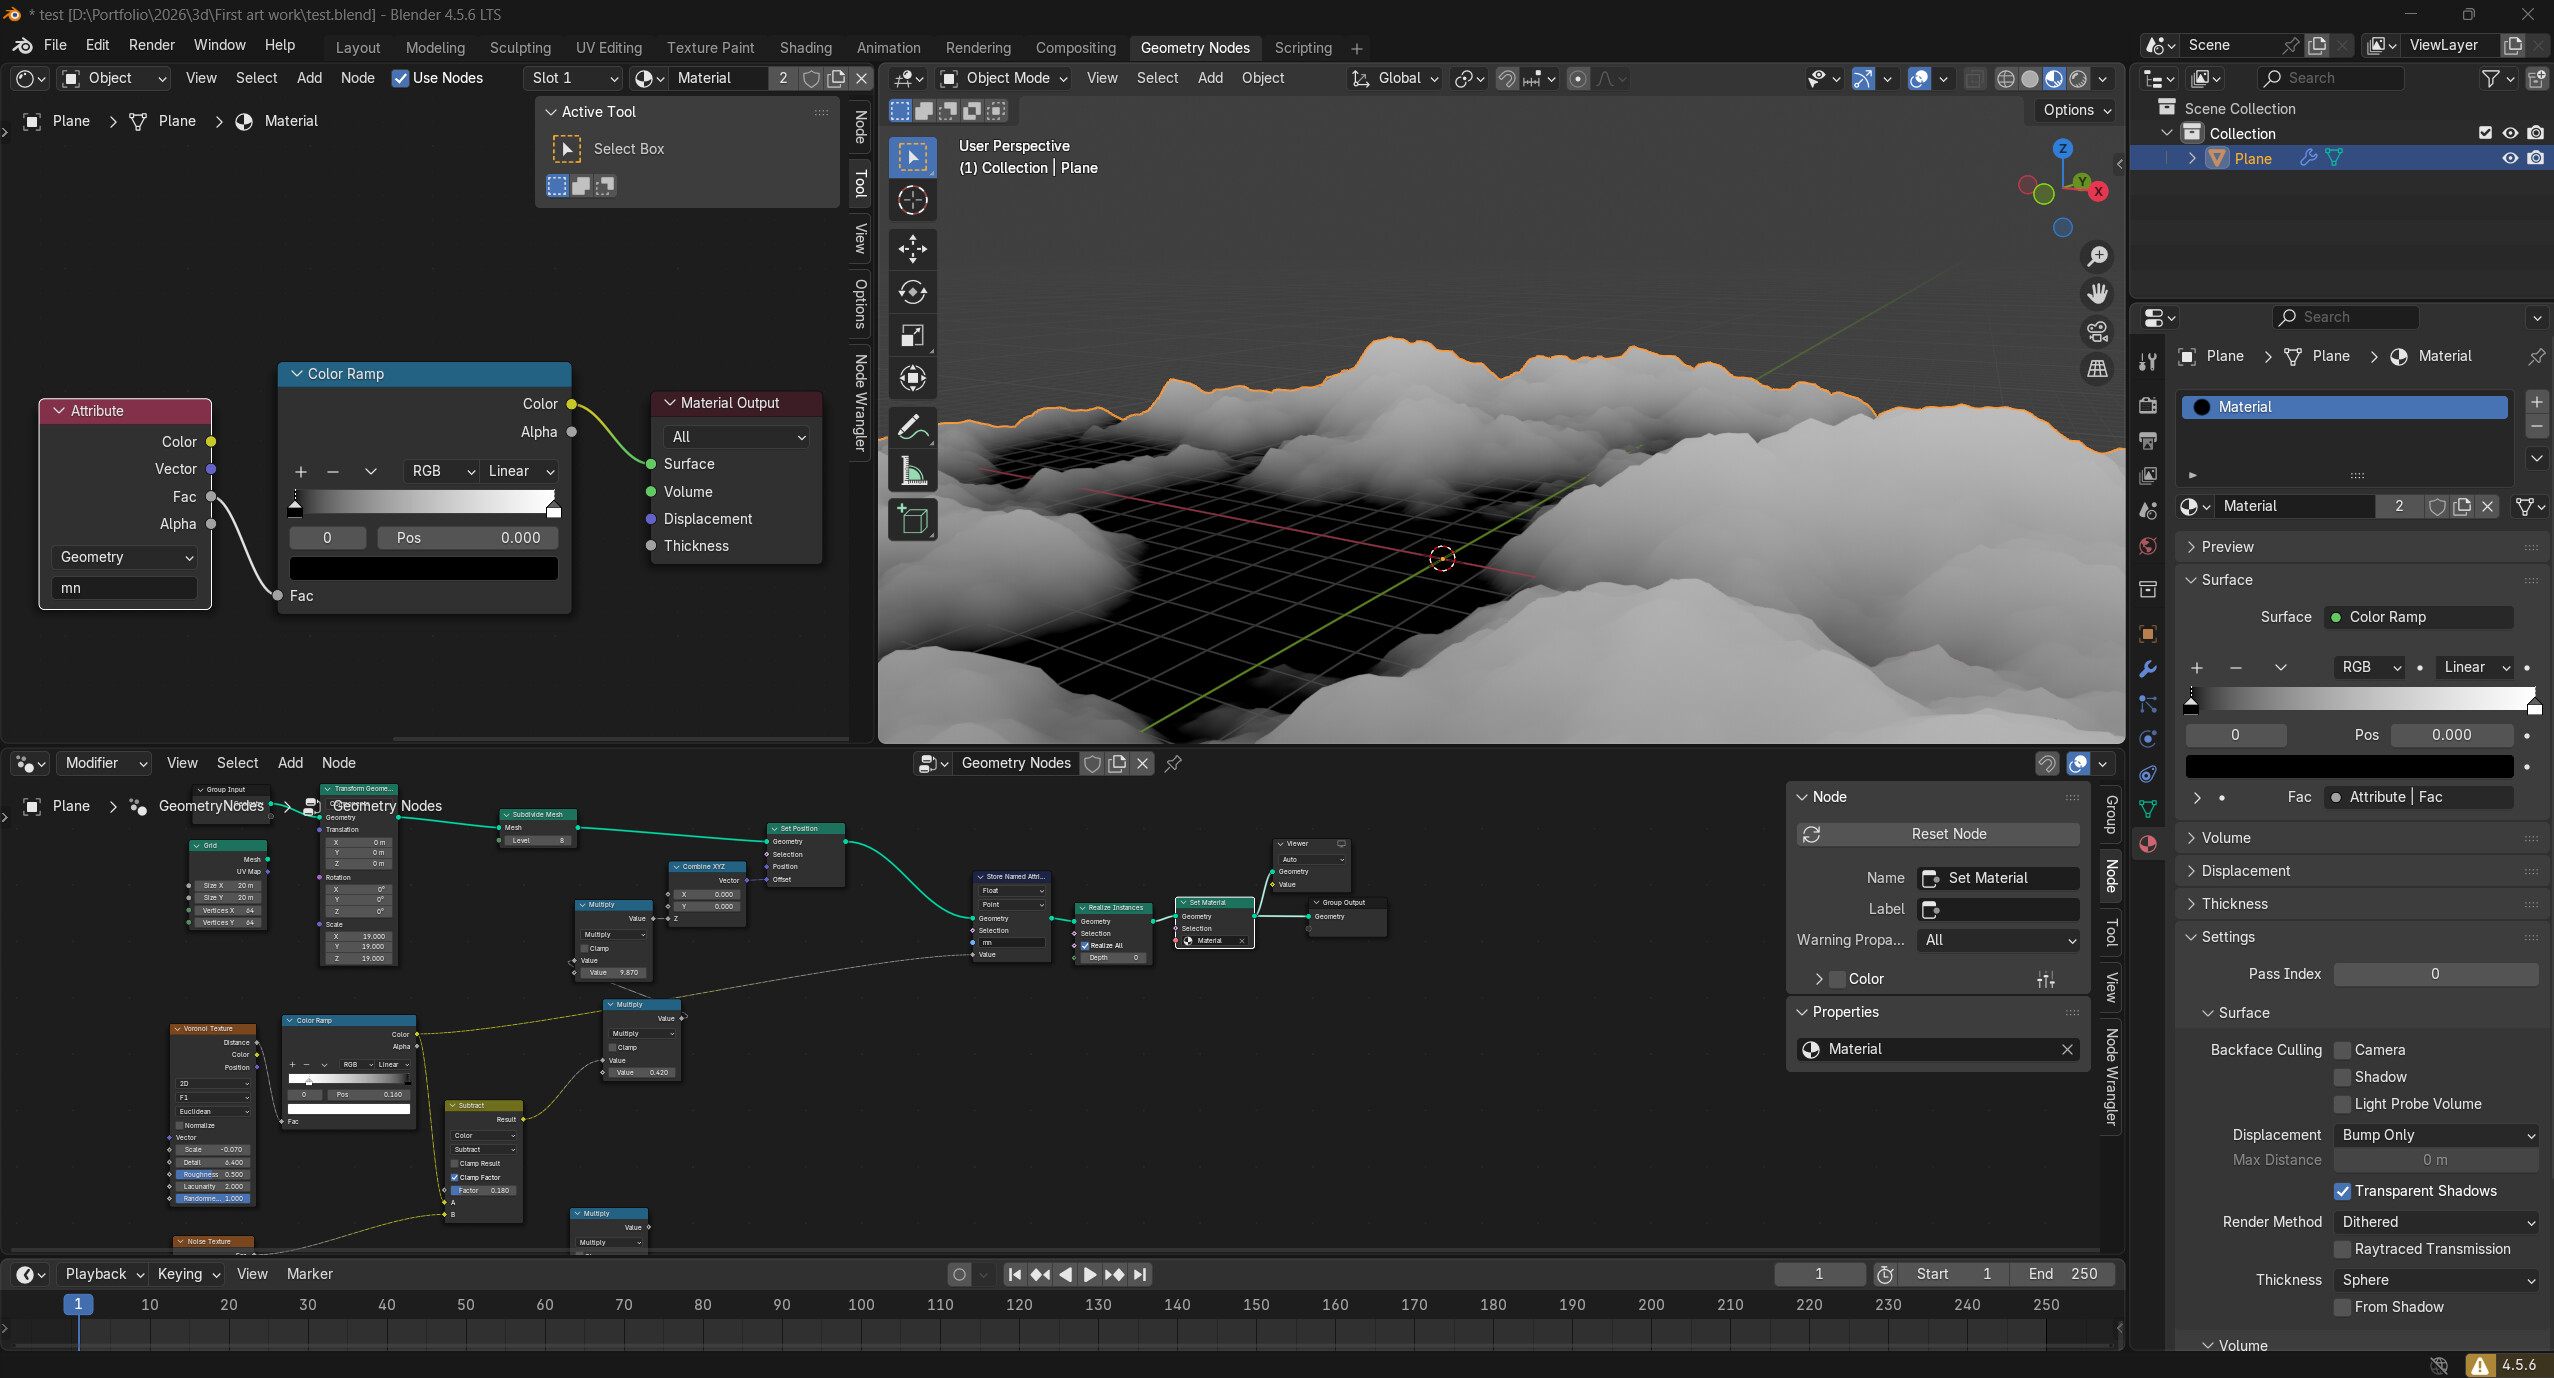
Task: Switch to the UV Editing workspace tab
Action: (x=608, y=48)
